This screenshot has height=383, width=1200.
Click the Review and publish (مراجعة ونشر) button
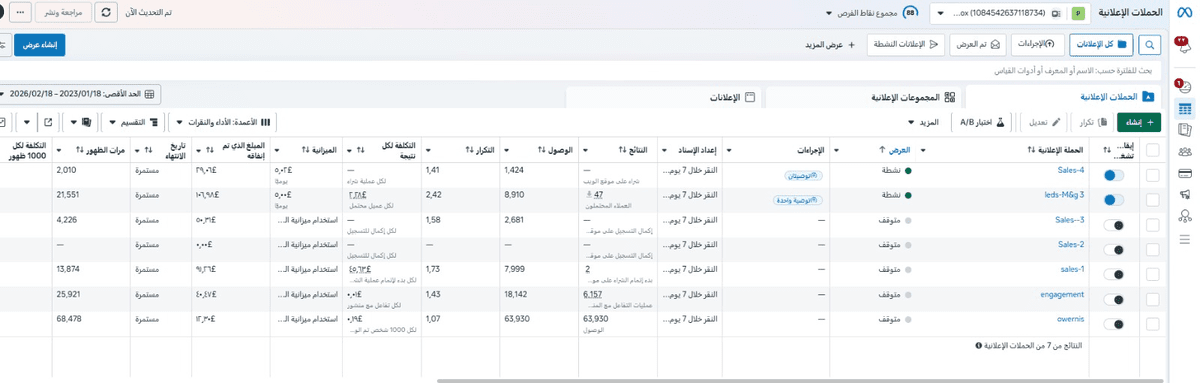pyautogui.click(x=64, y=13)
